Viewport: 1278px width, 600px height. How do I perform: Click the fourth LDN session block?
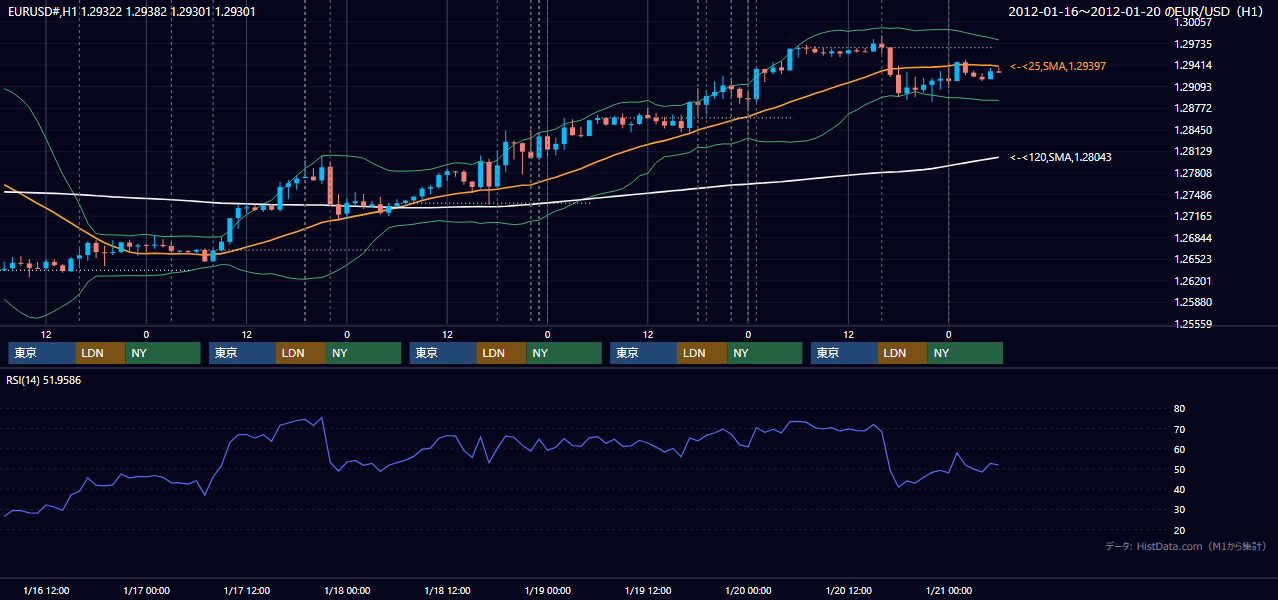702,353
